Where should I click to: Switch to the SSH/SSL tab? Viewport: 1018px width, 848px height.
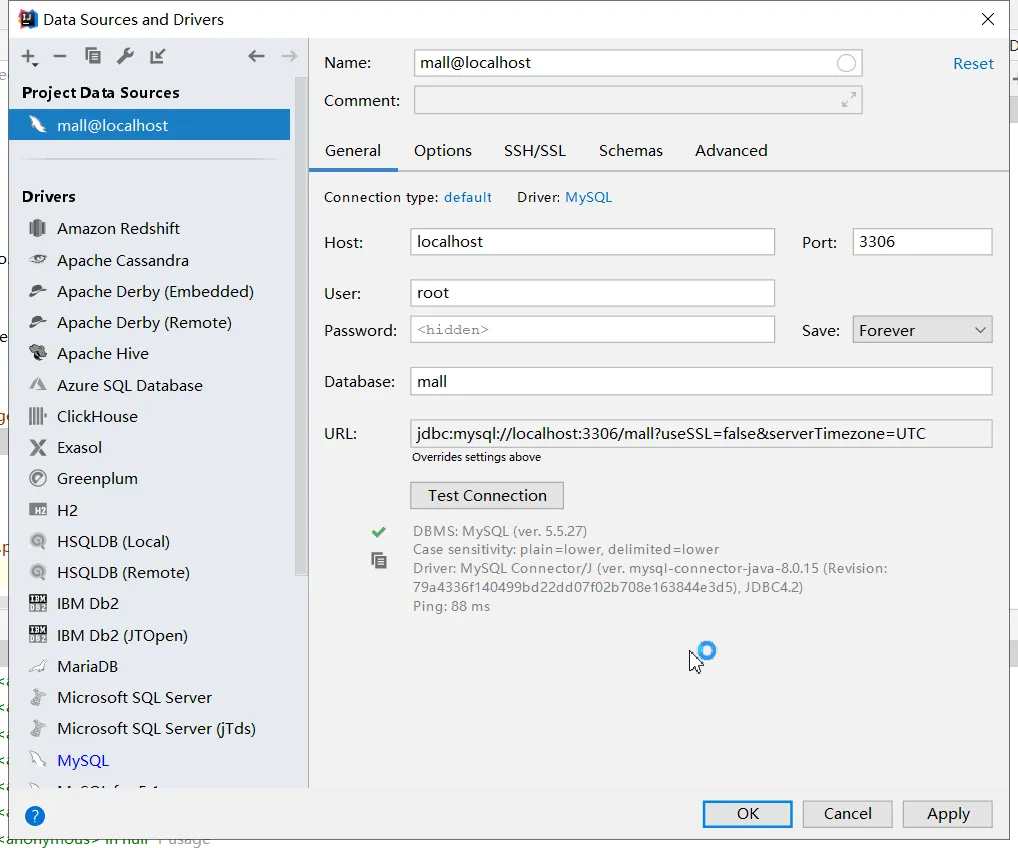pyautogui.click(x=534, y=151)
